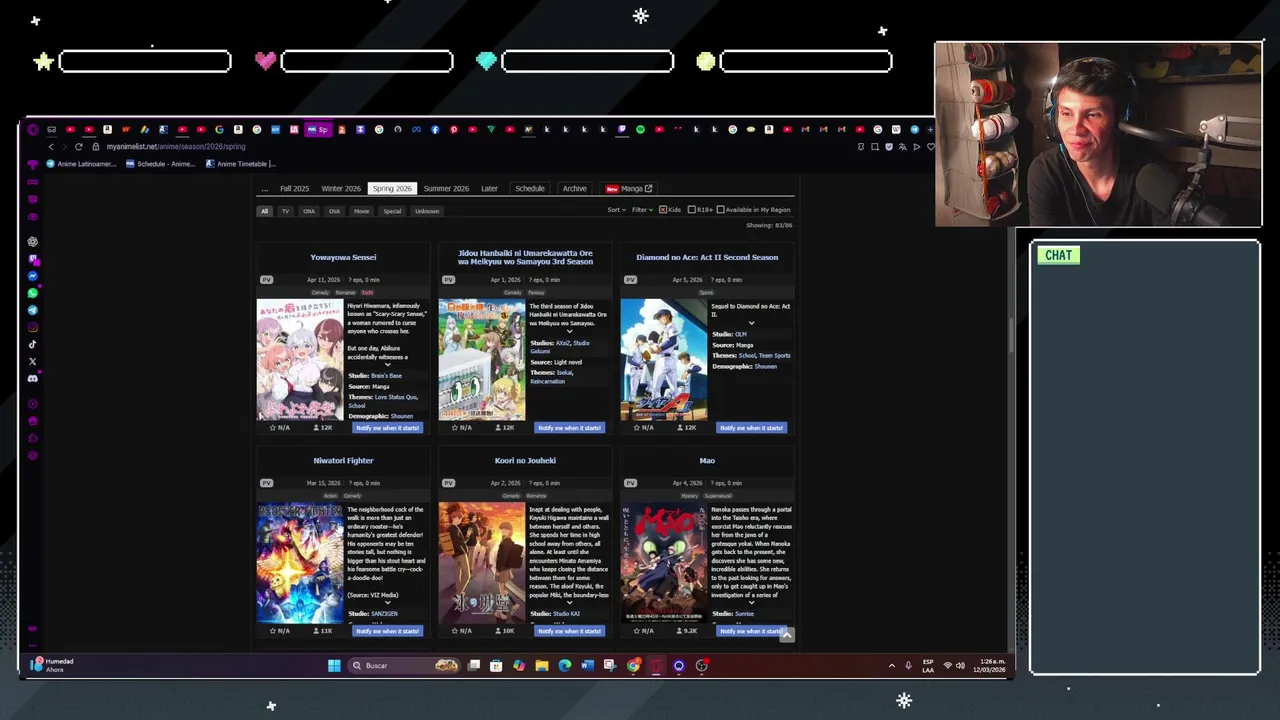
Task: Open Discord in the Opera sidebar
Action: [33, 378]
